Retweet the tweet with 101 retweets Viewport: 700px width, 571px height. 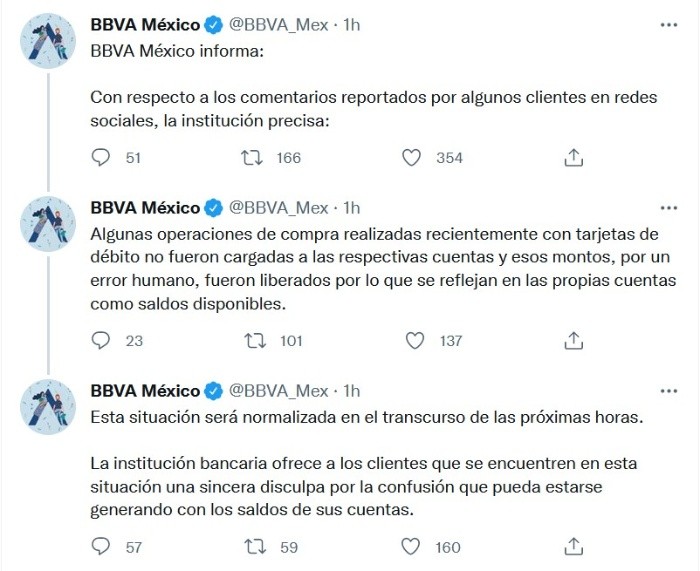254,340
